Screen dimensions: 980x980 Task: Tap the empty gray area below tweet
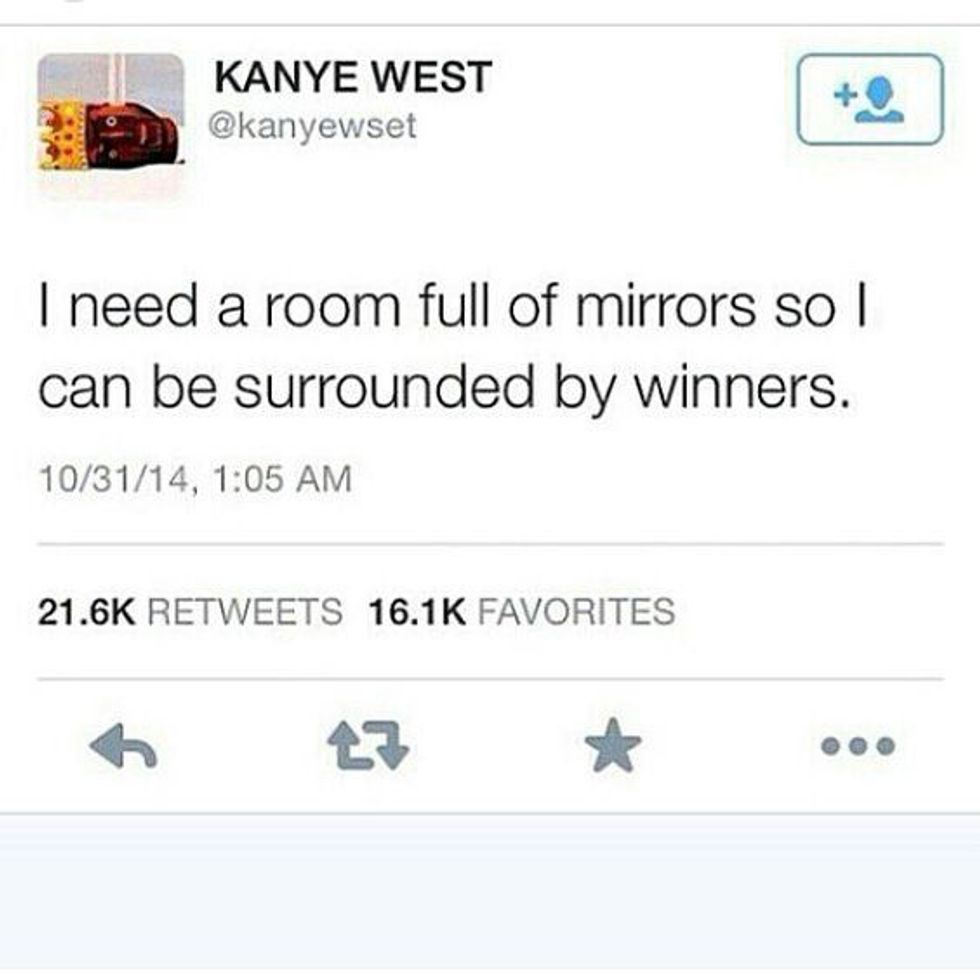[490, 896]
